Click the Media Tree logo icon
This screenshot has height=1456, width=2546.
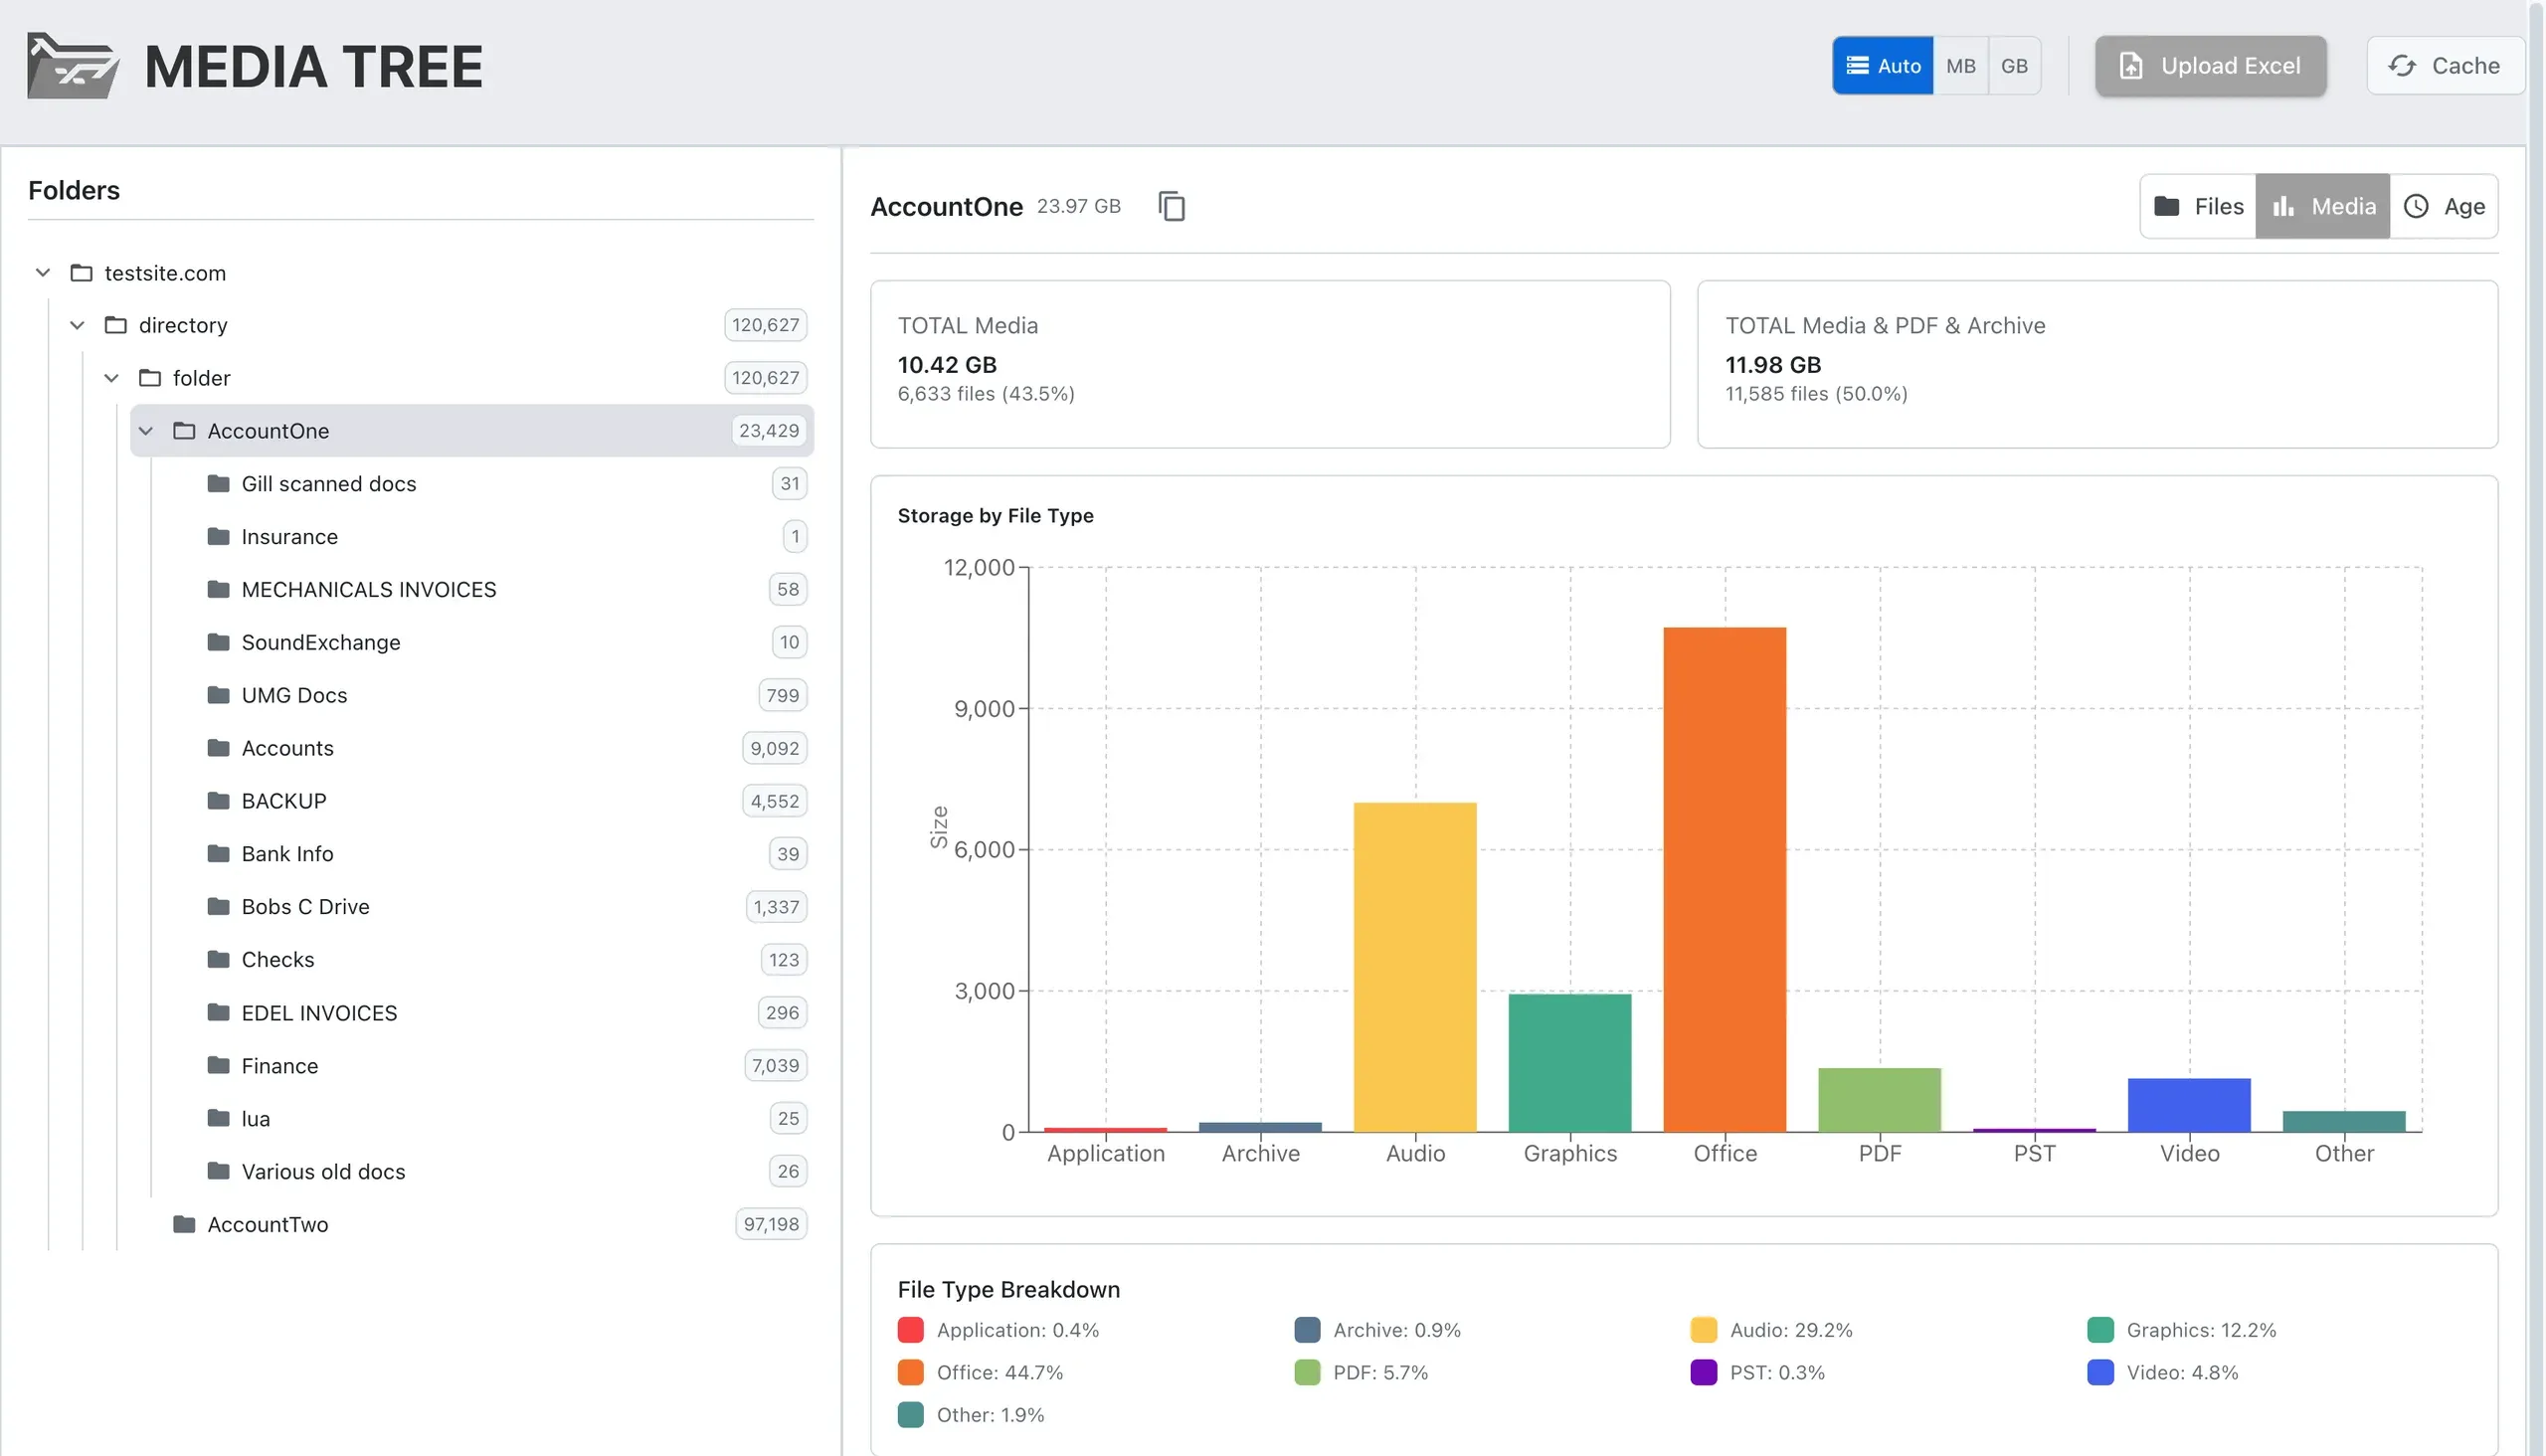tap(73, 66)
